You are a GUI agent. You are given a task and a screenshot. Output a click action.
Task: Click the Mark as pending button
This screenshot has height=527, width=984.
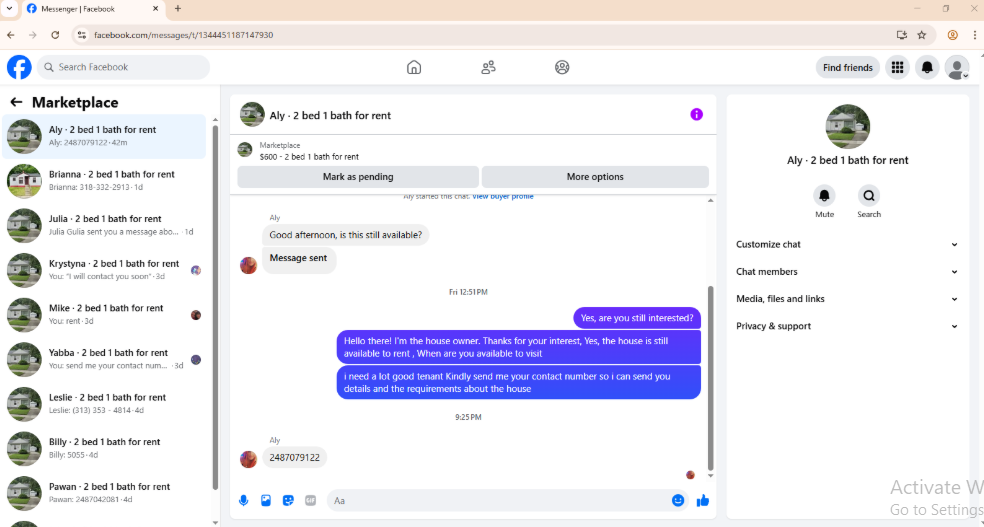point(358,177)
